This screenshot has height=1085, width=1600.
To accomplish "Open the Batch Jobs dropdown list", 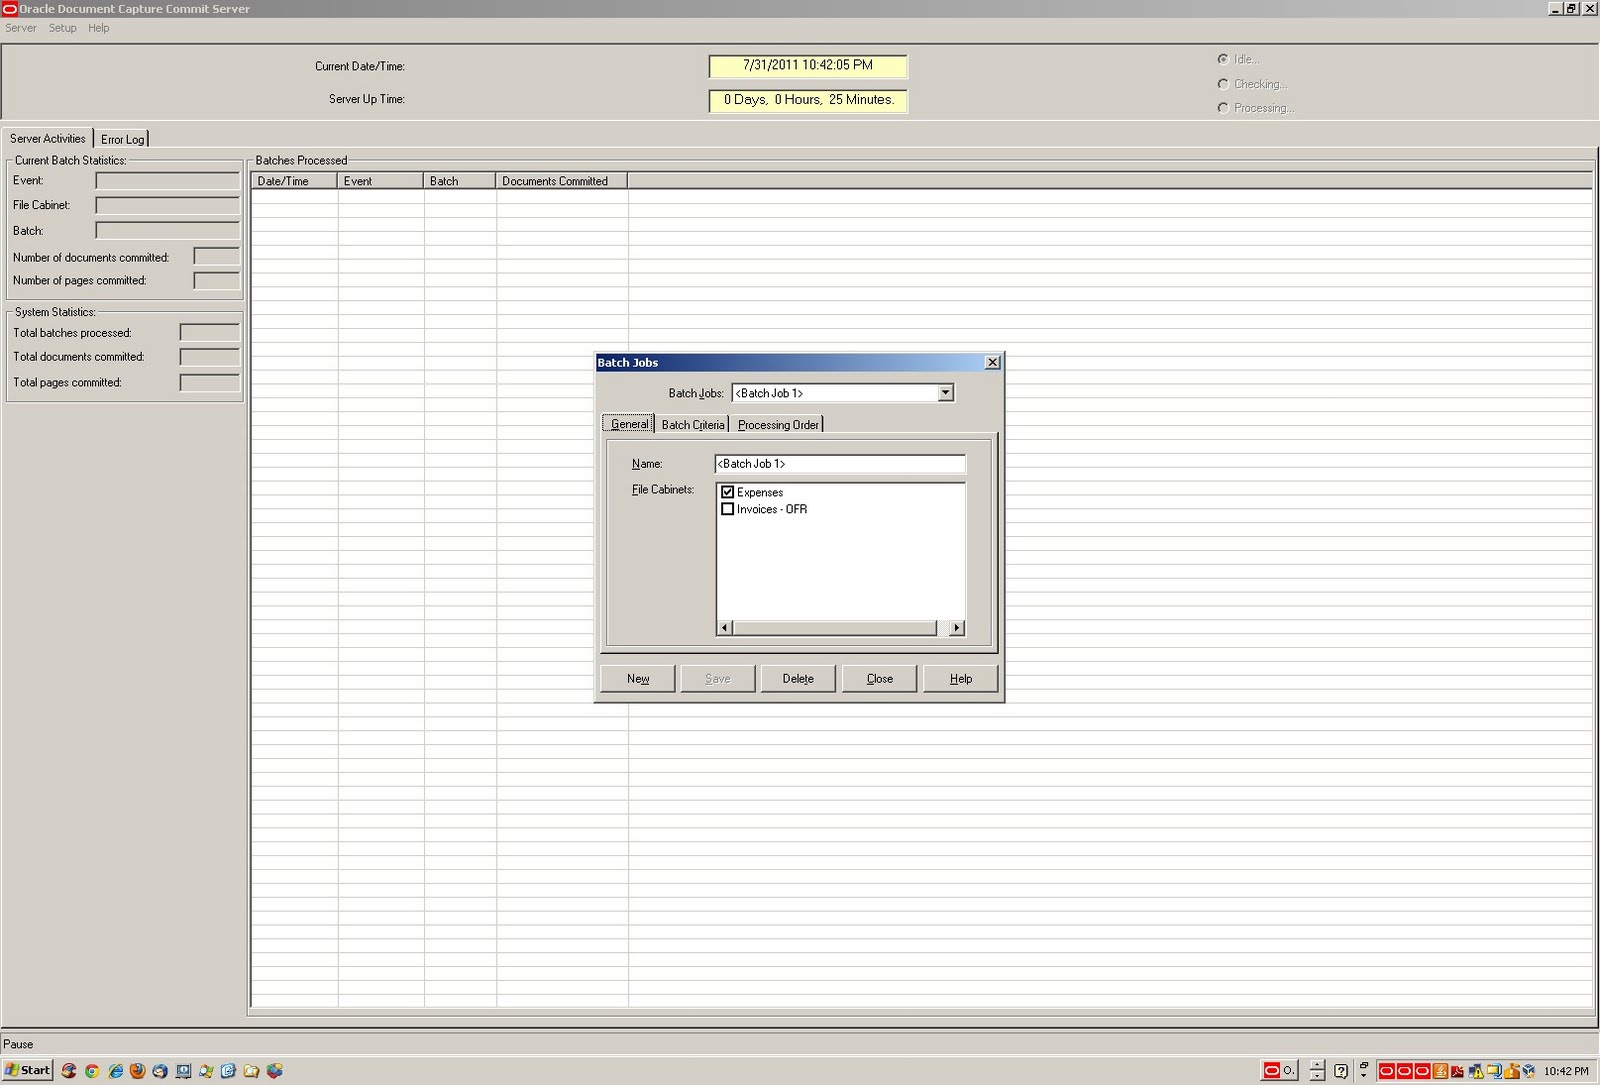I will point(944,393).
